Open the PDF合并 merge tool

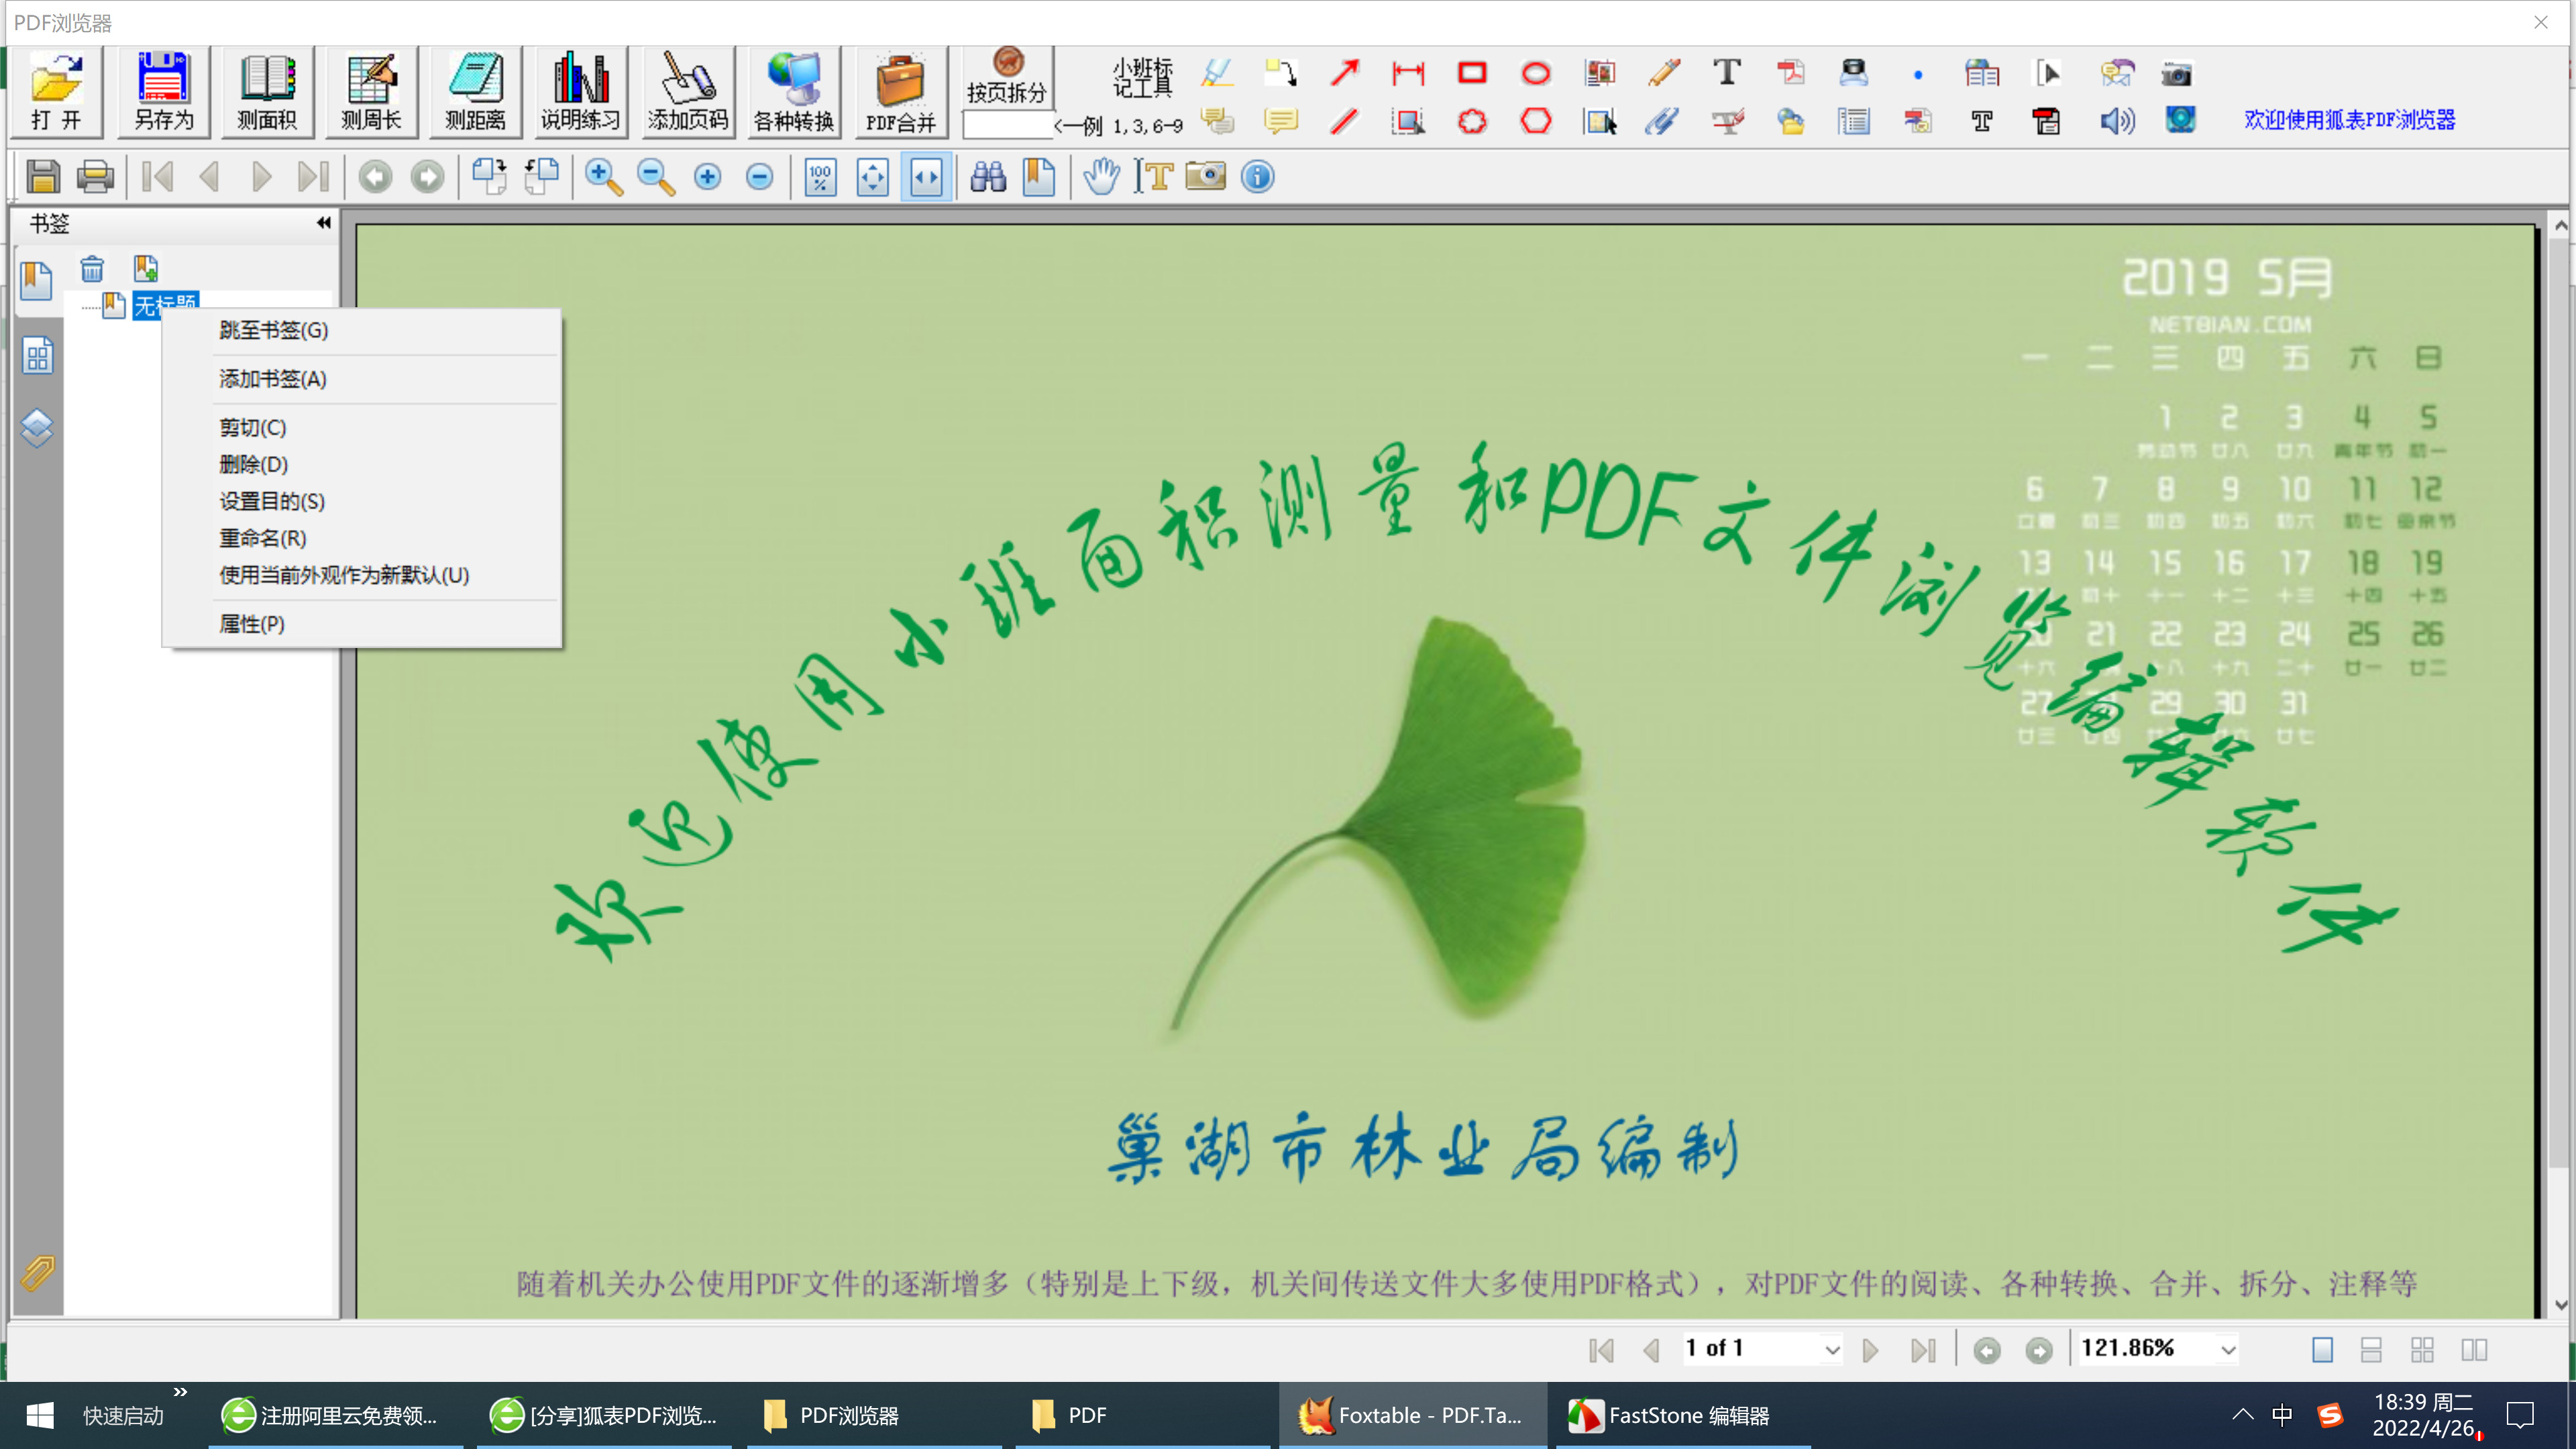[900, 92]
